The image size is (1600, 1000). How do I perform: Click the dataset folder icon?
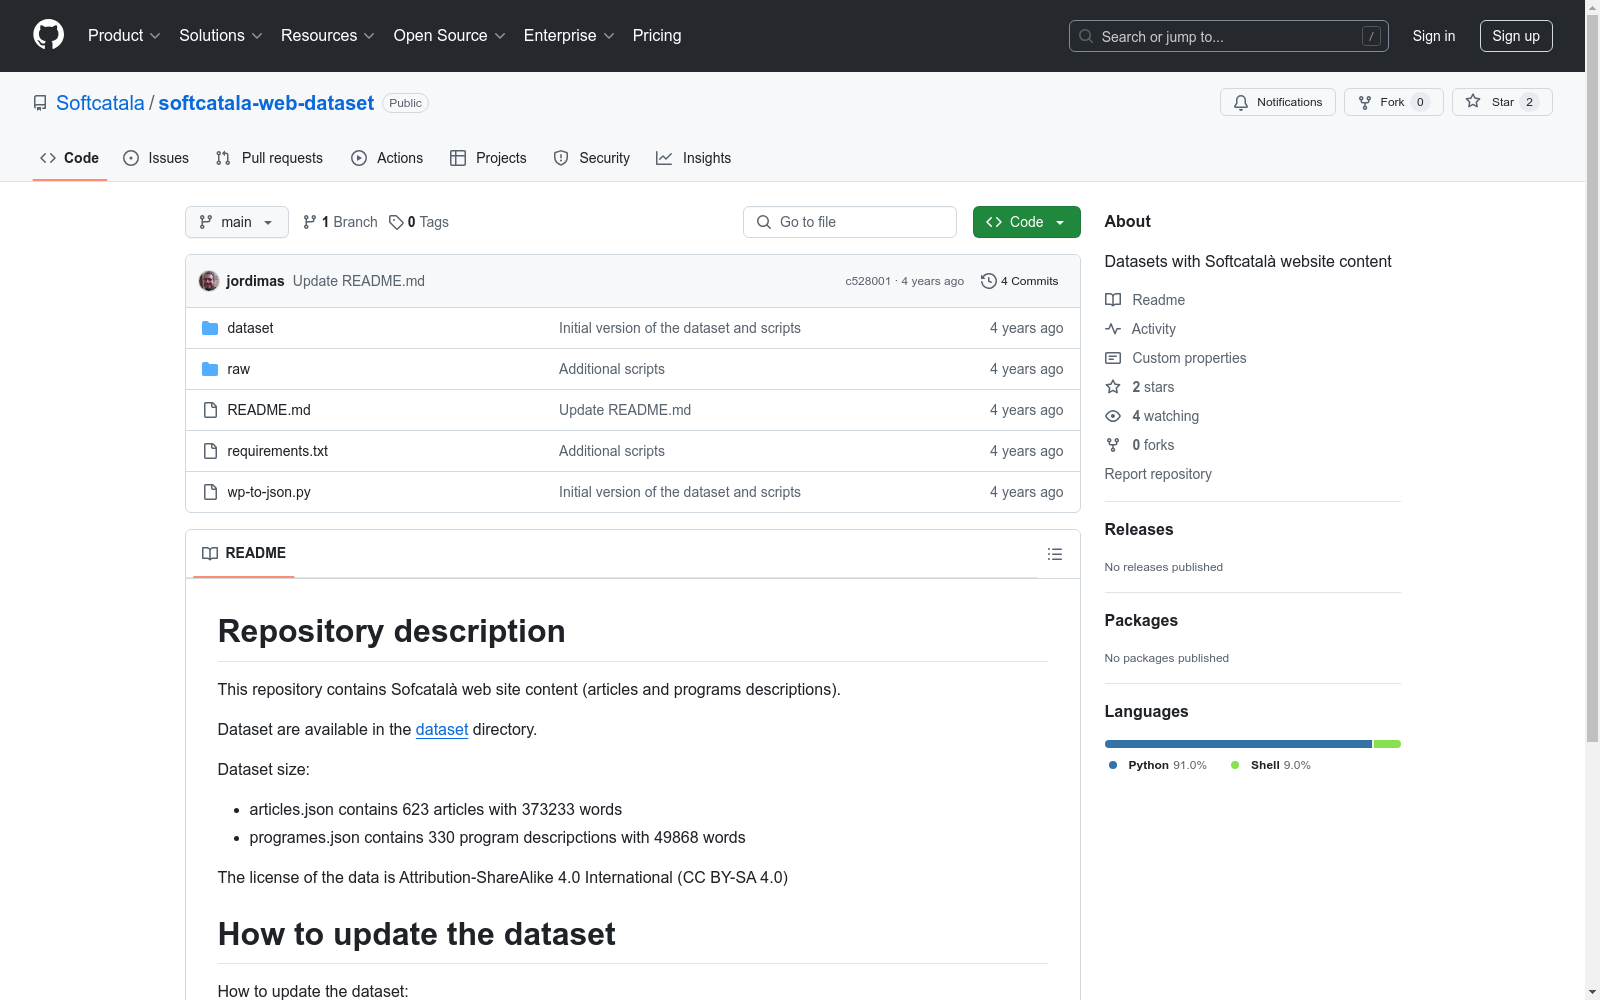click(x=210, y=328)
